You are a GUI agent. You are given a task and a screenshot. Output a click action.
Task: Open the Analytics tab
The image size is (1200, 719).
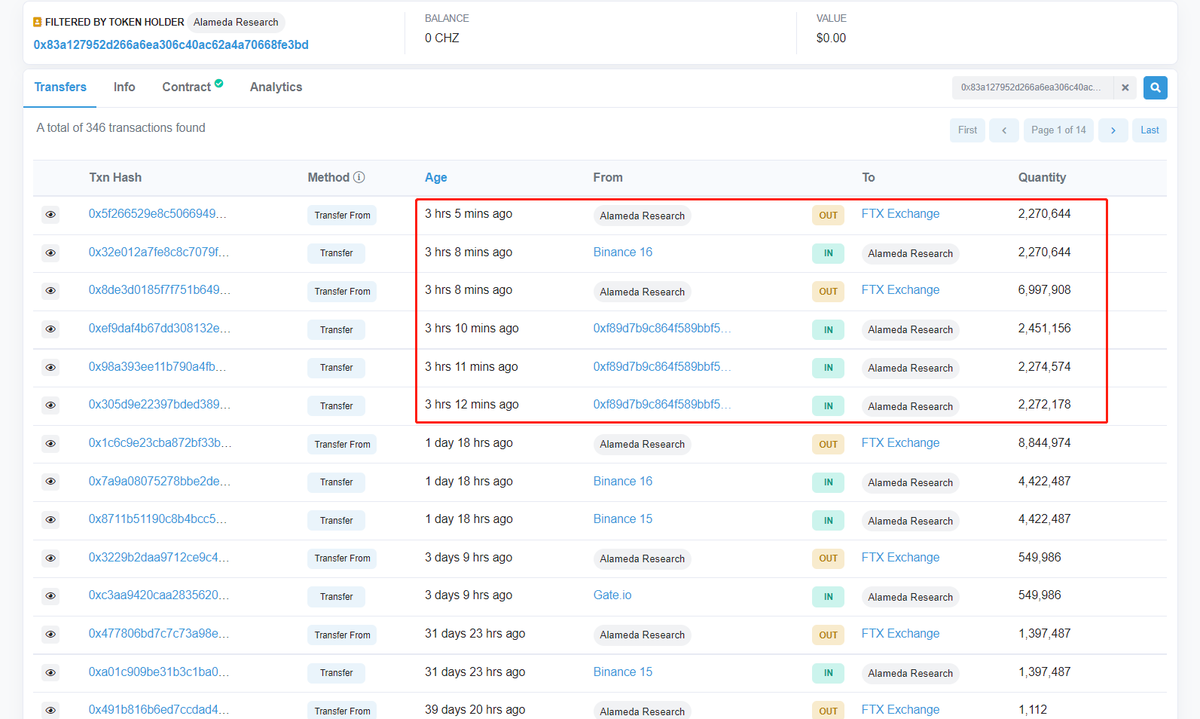coord(276,87)
